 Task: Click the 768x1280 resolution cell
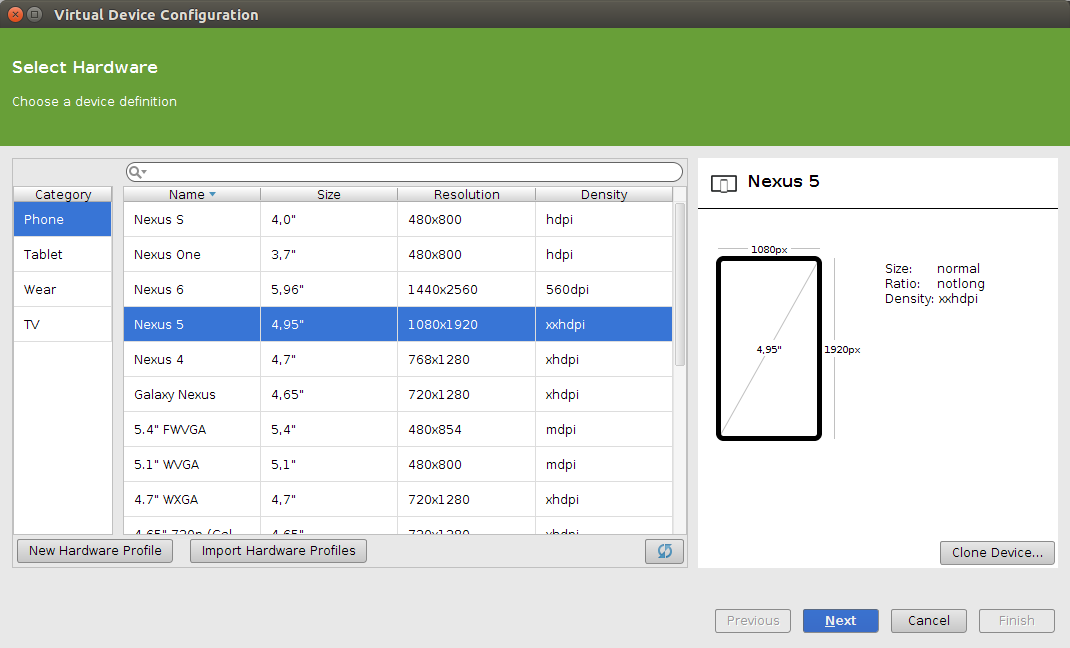467,359
